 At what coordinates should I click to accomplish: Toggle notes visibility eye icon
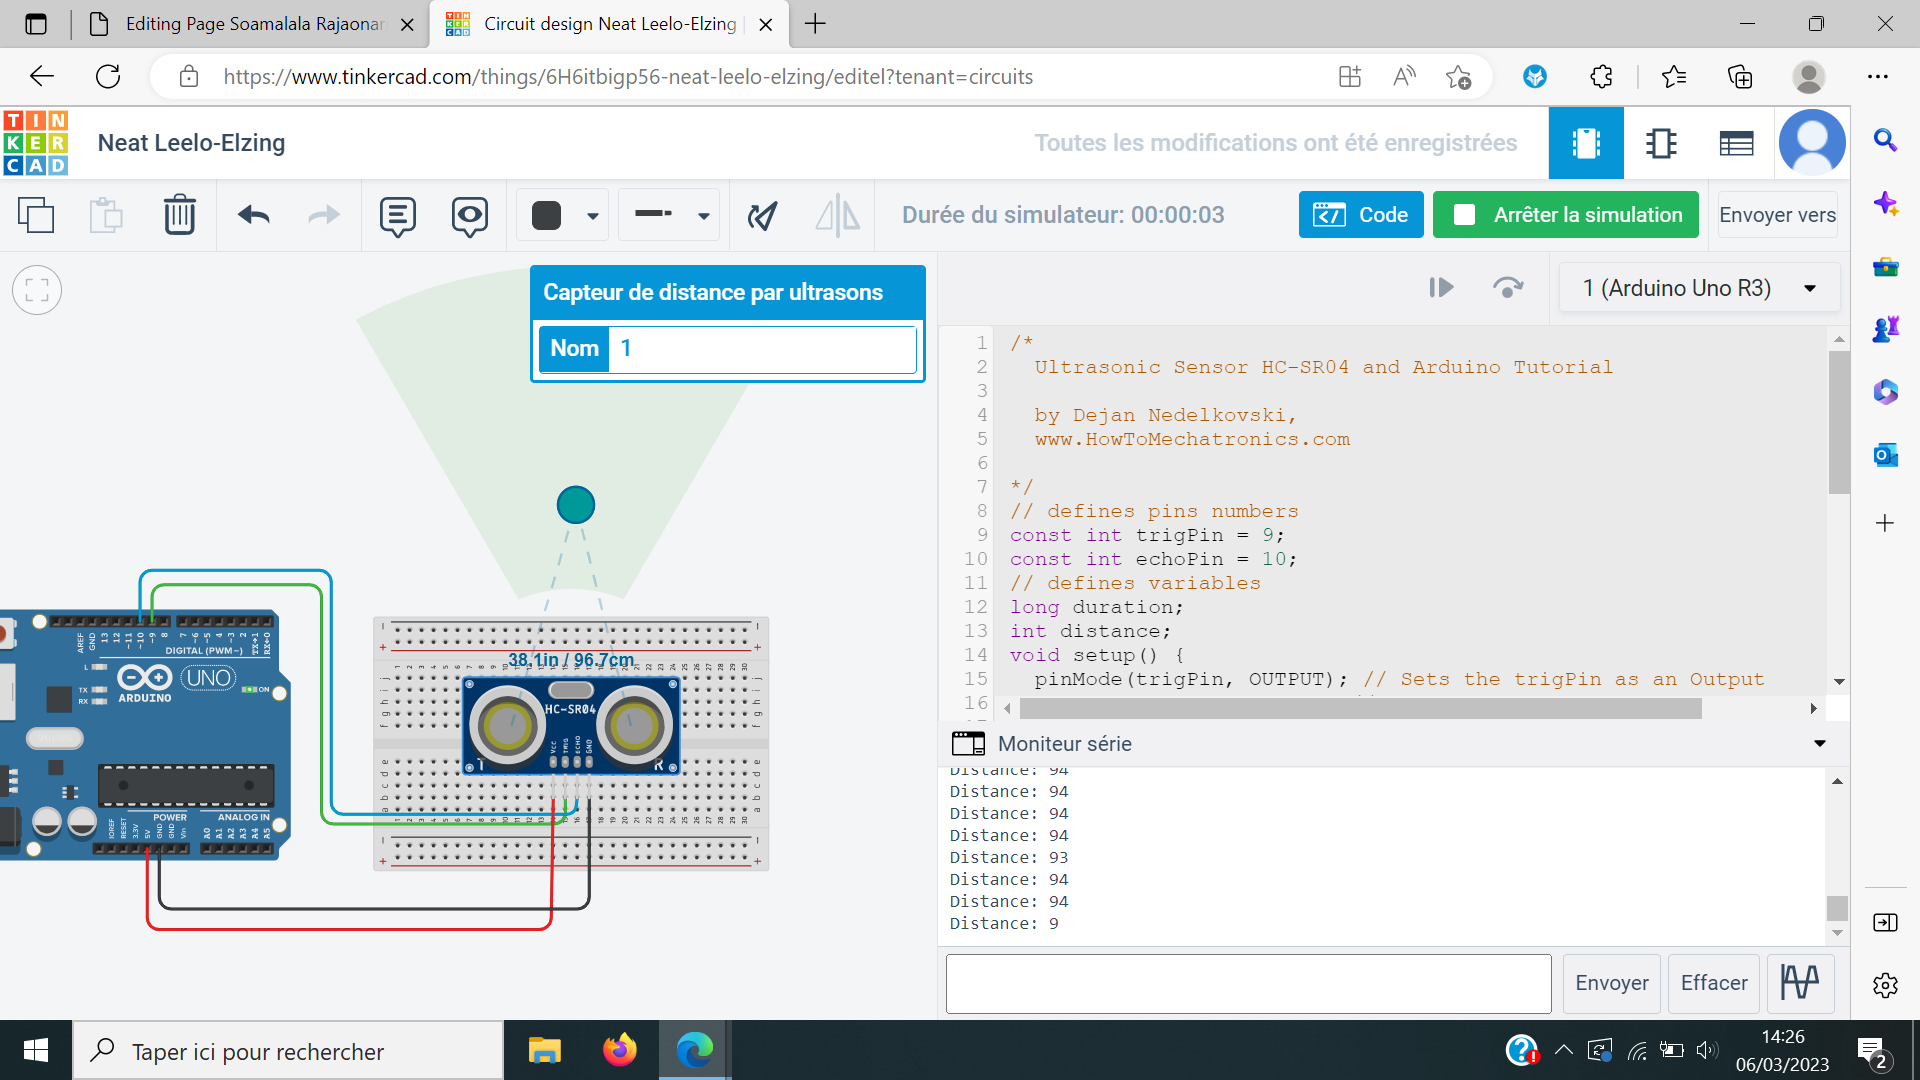[469, 216]
